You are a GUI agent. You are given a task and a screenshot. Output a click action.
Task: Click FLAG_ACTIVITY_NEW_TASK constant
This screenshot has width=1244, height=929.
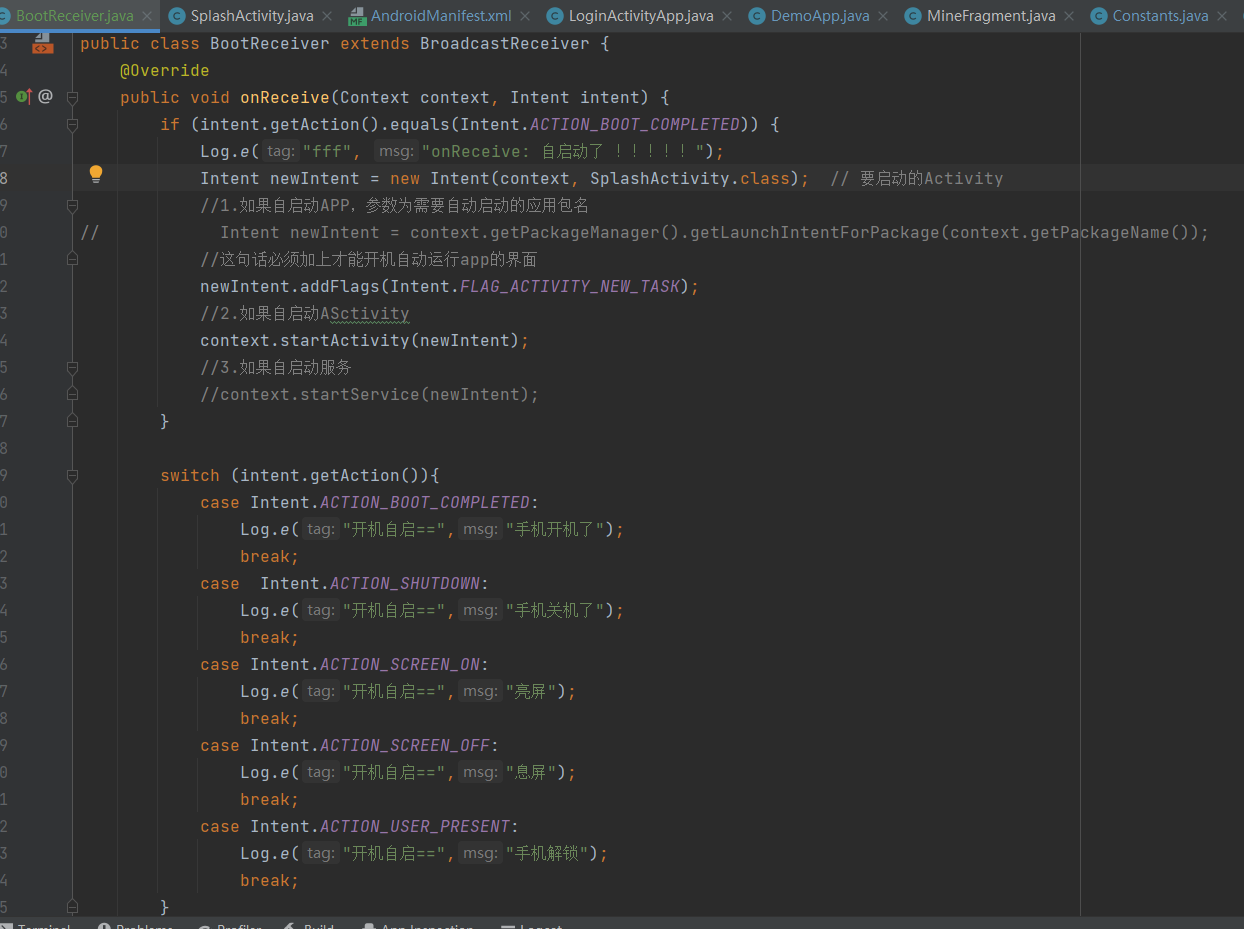point(570,287)
